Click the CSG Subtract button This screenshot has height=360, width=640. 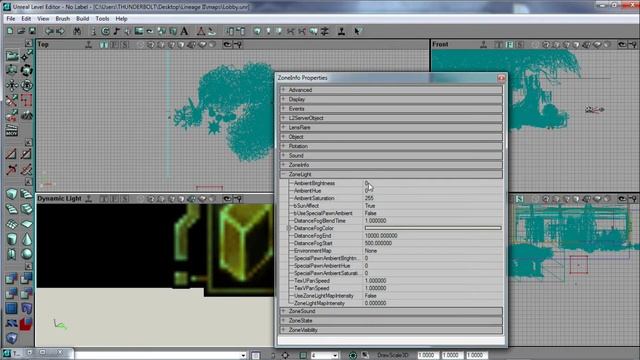coord(27,279)
